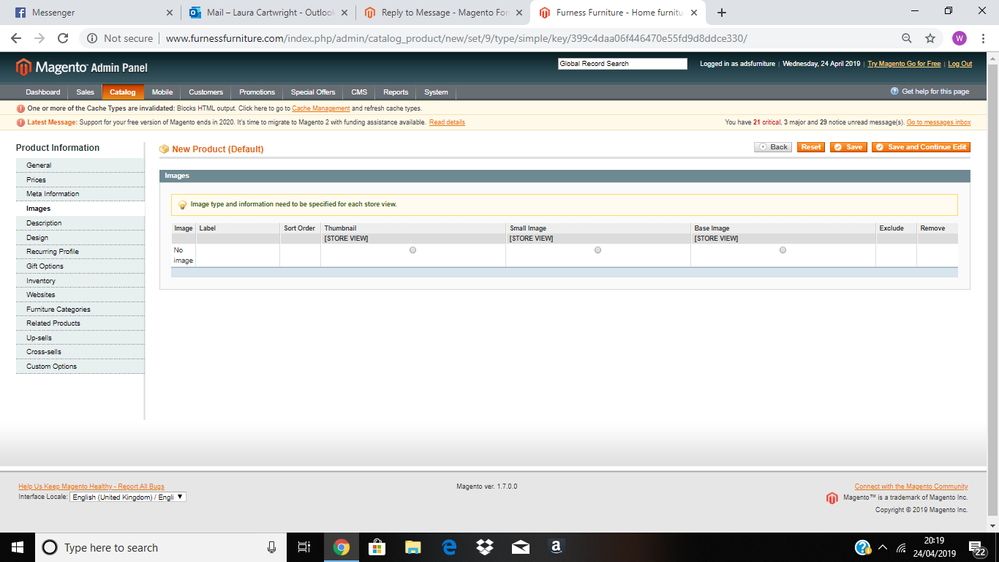Viewport: 999px width, 562px height.
Task: Reload the page with refresh icon
Action: pos(62,38)
